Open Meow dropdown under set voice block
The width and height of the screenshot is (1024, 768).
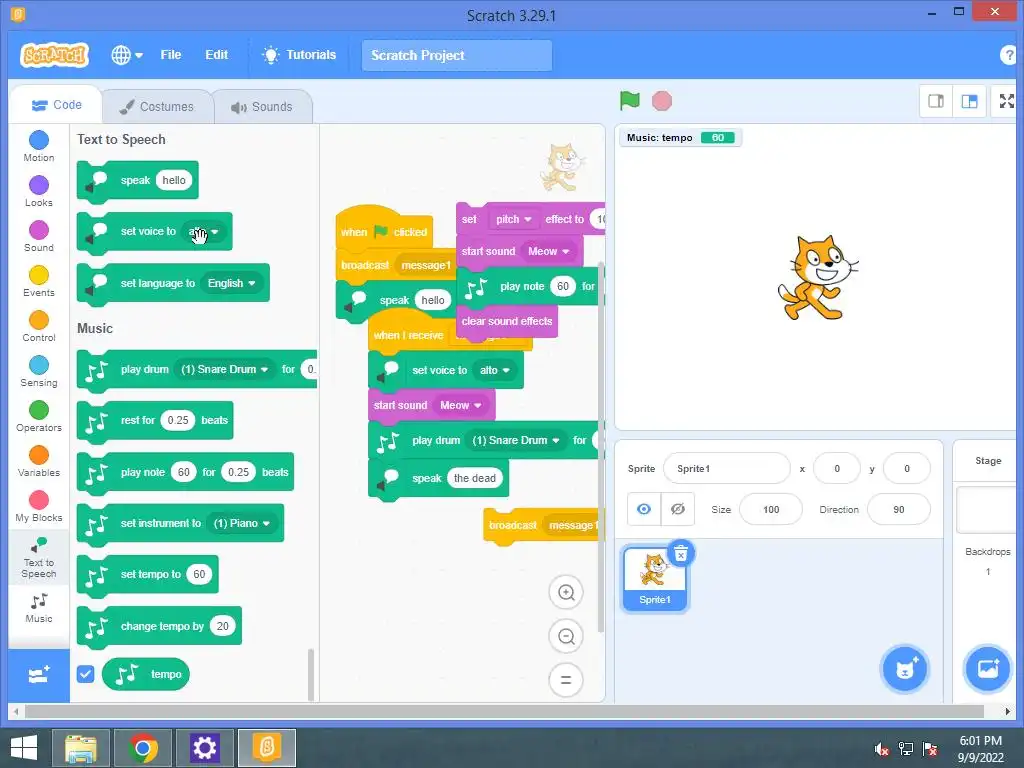tap(460, 406)
